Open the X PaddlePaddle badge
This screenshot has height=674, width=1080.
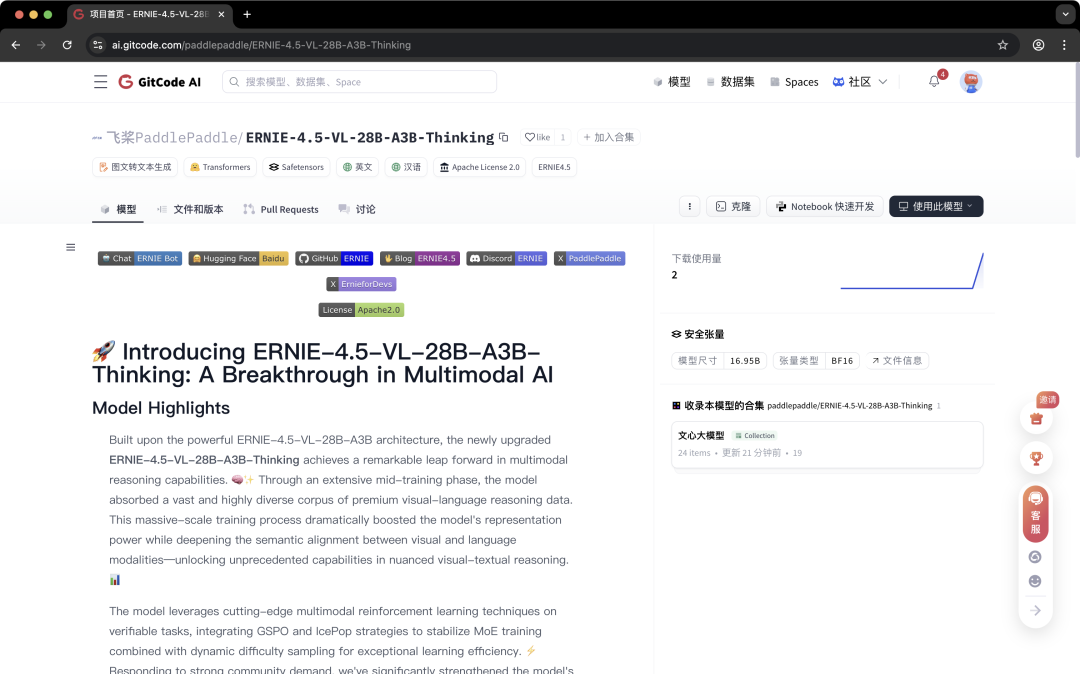[x=590, y=259]
